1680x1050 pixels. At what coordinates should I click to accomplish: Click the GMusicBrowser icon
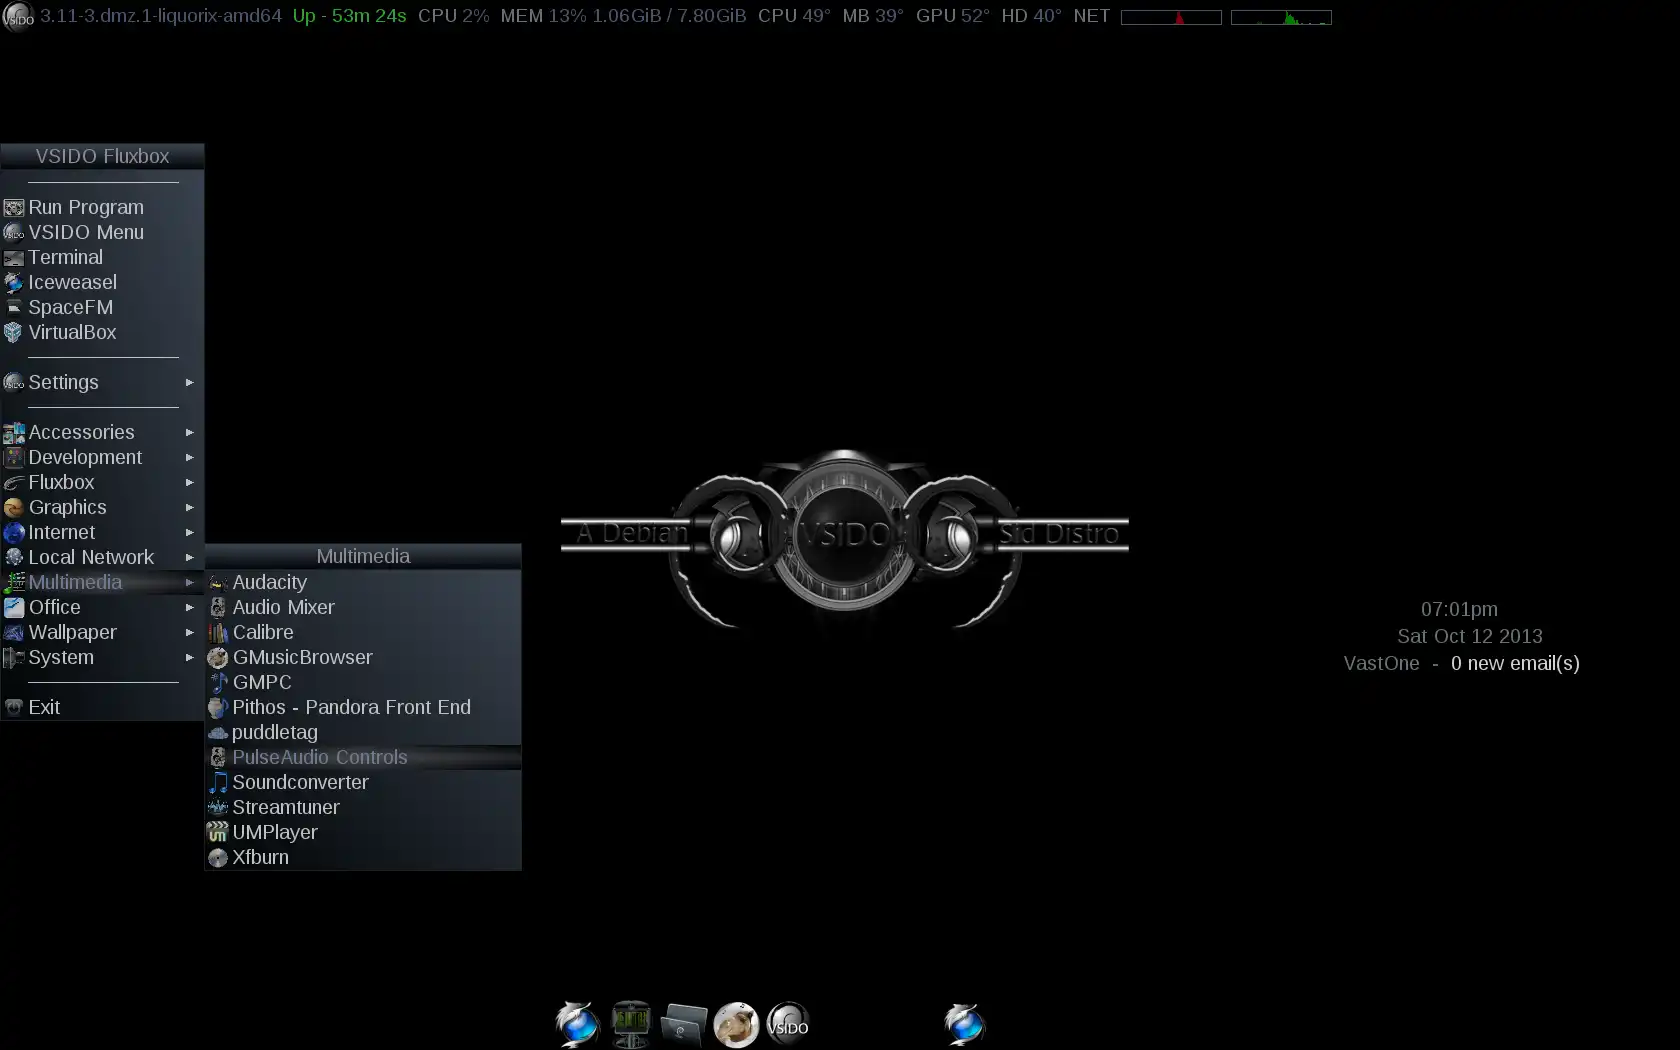pos(218,658)
